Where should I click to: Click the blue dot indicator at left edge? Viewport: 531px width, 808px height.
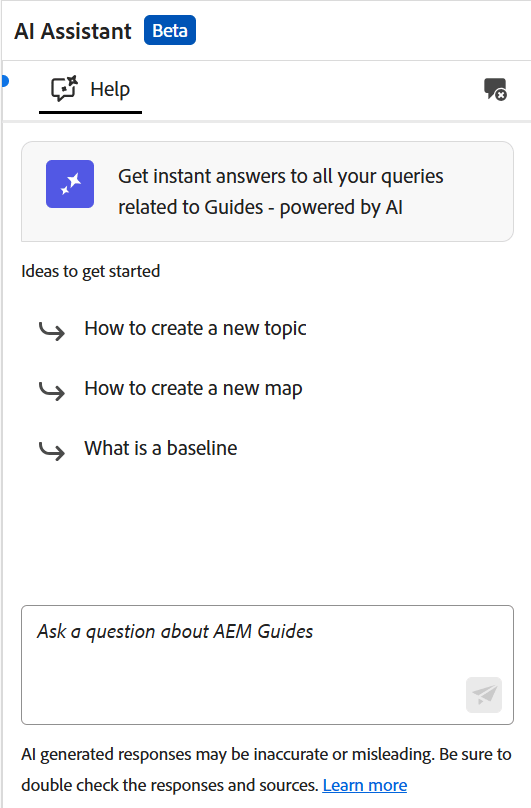coord(5,81)
